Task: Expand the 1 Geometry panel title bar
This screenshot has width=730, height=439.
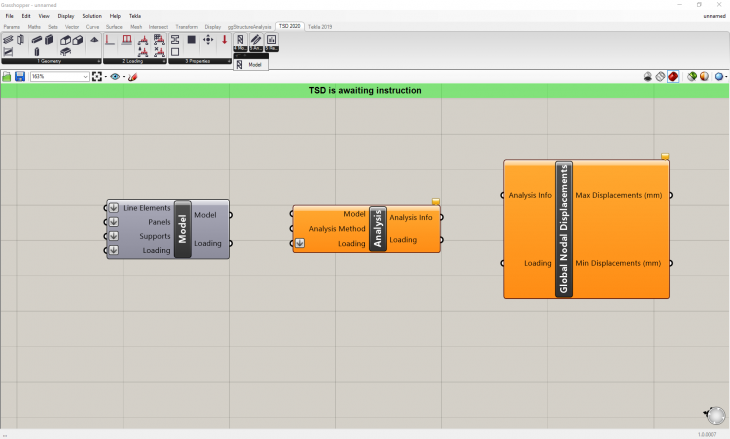Action: point(51,61)
